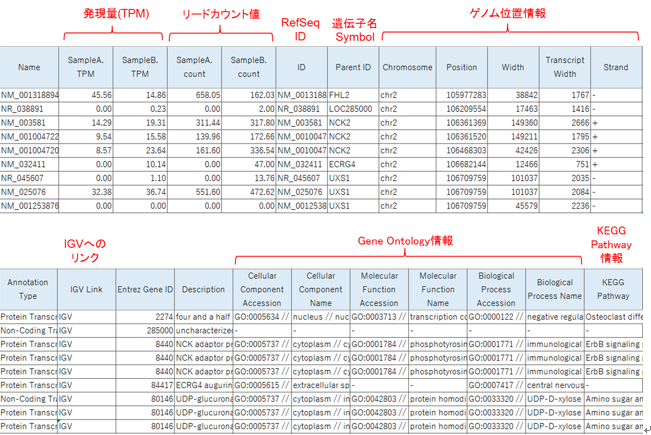Select the Strand column header
Screen dimensions: 651x435
(x=616, y=67)
